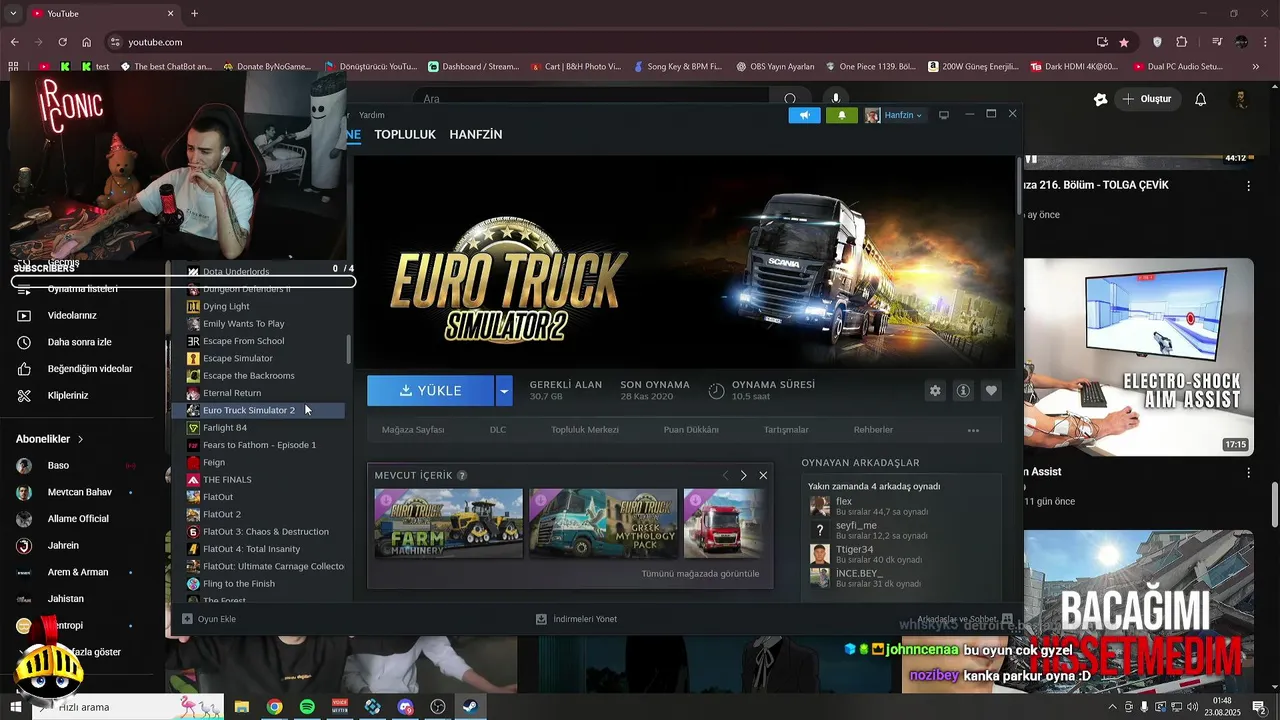This screenshot has width=1280, height=720.
Task: Open Mevcut İçerik help question mark
Action: click(x=462, y=475)
